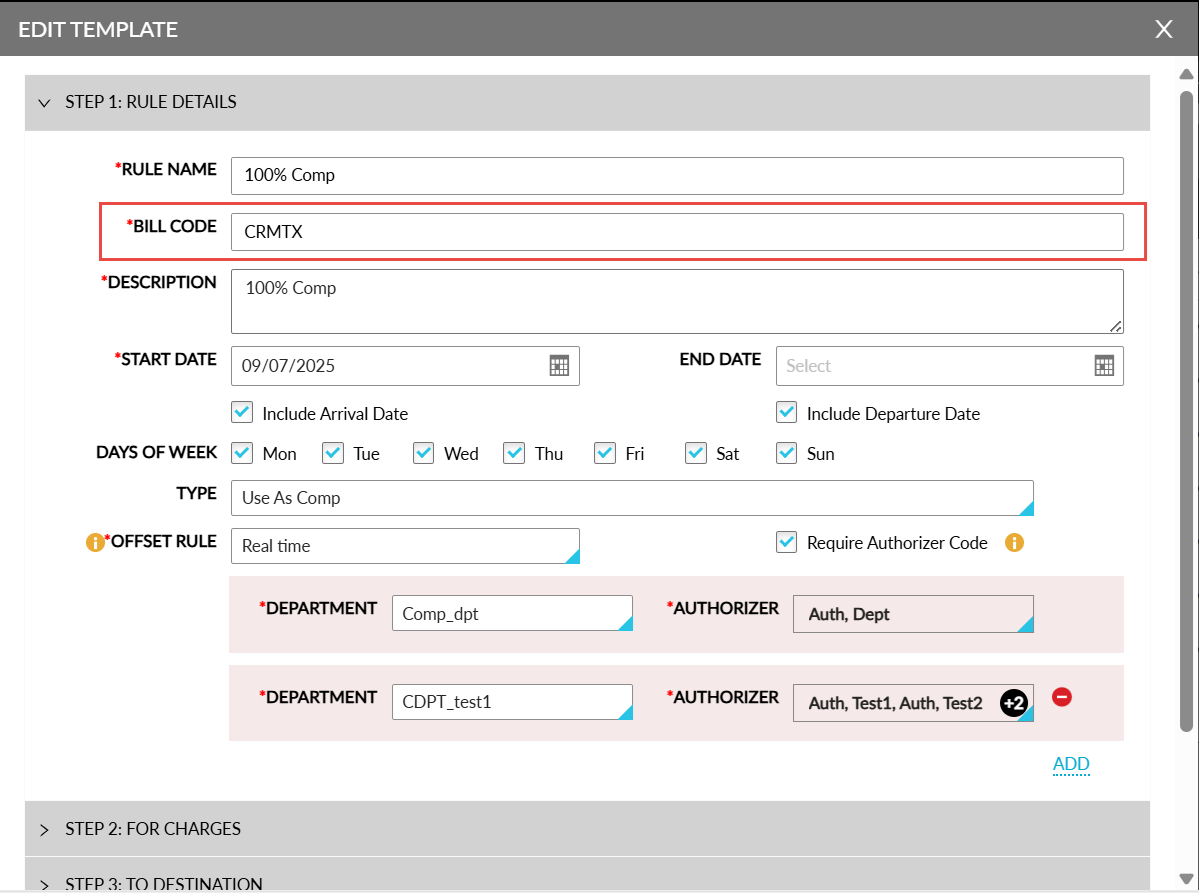Uncheck Include Arrival Date
The image size is (1199, 893).
242,412
